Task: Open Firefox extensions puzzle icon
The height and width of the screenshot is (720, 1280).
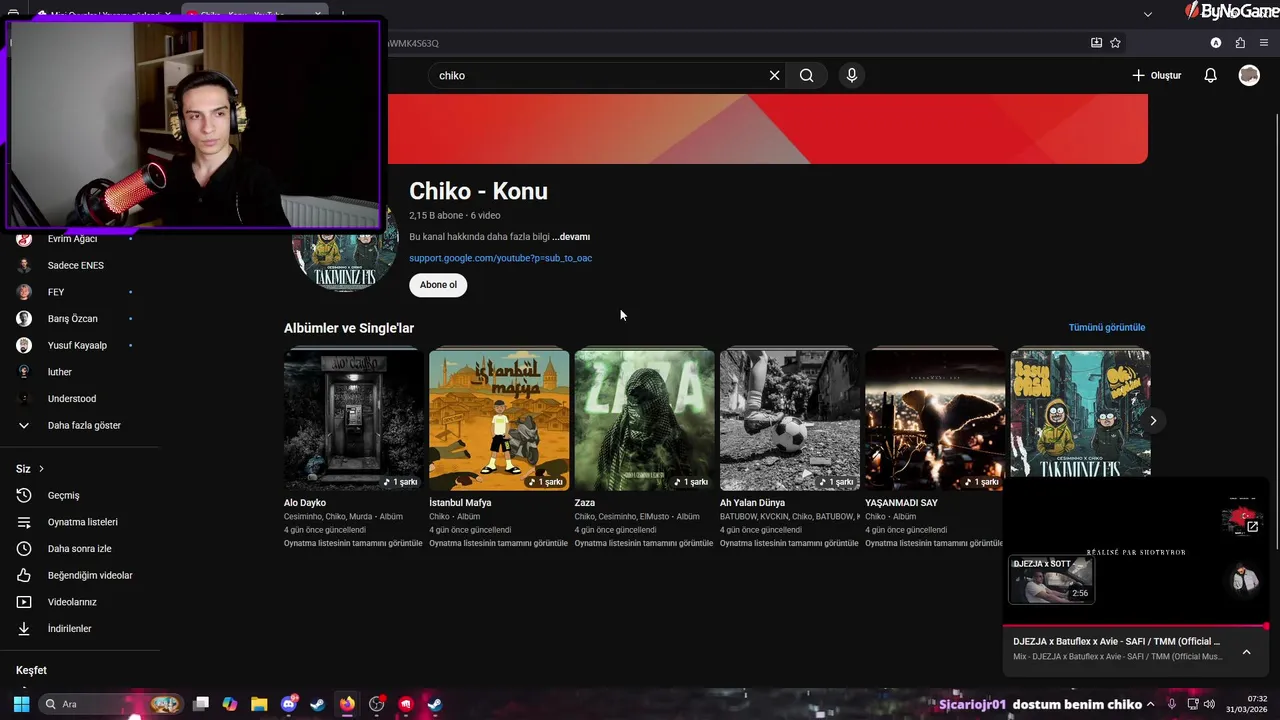Action: (1240, 43)
